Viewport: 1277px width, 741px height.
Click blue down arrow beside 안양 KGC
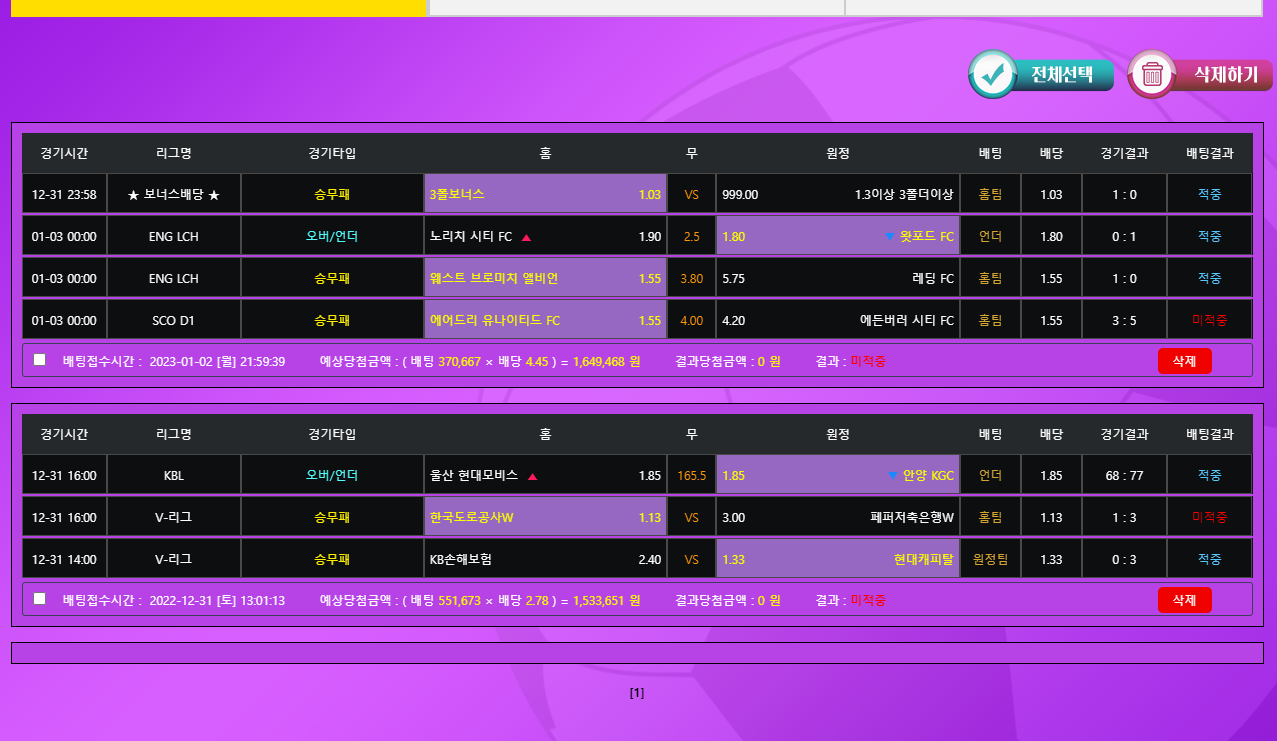coord(892,476)
